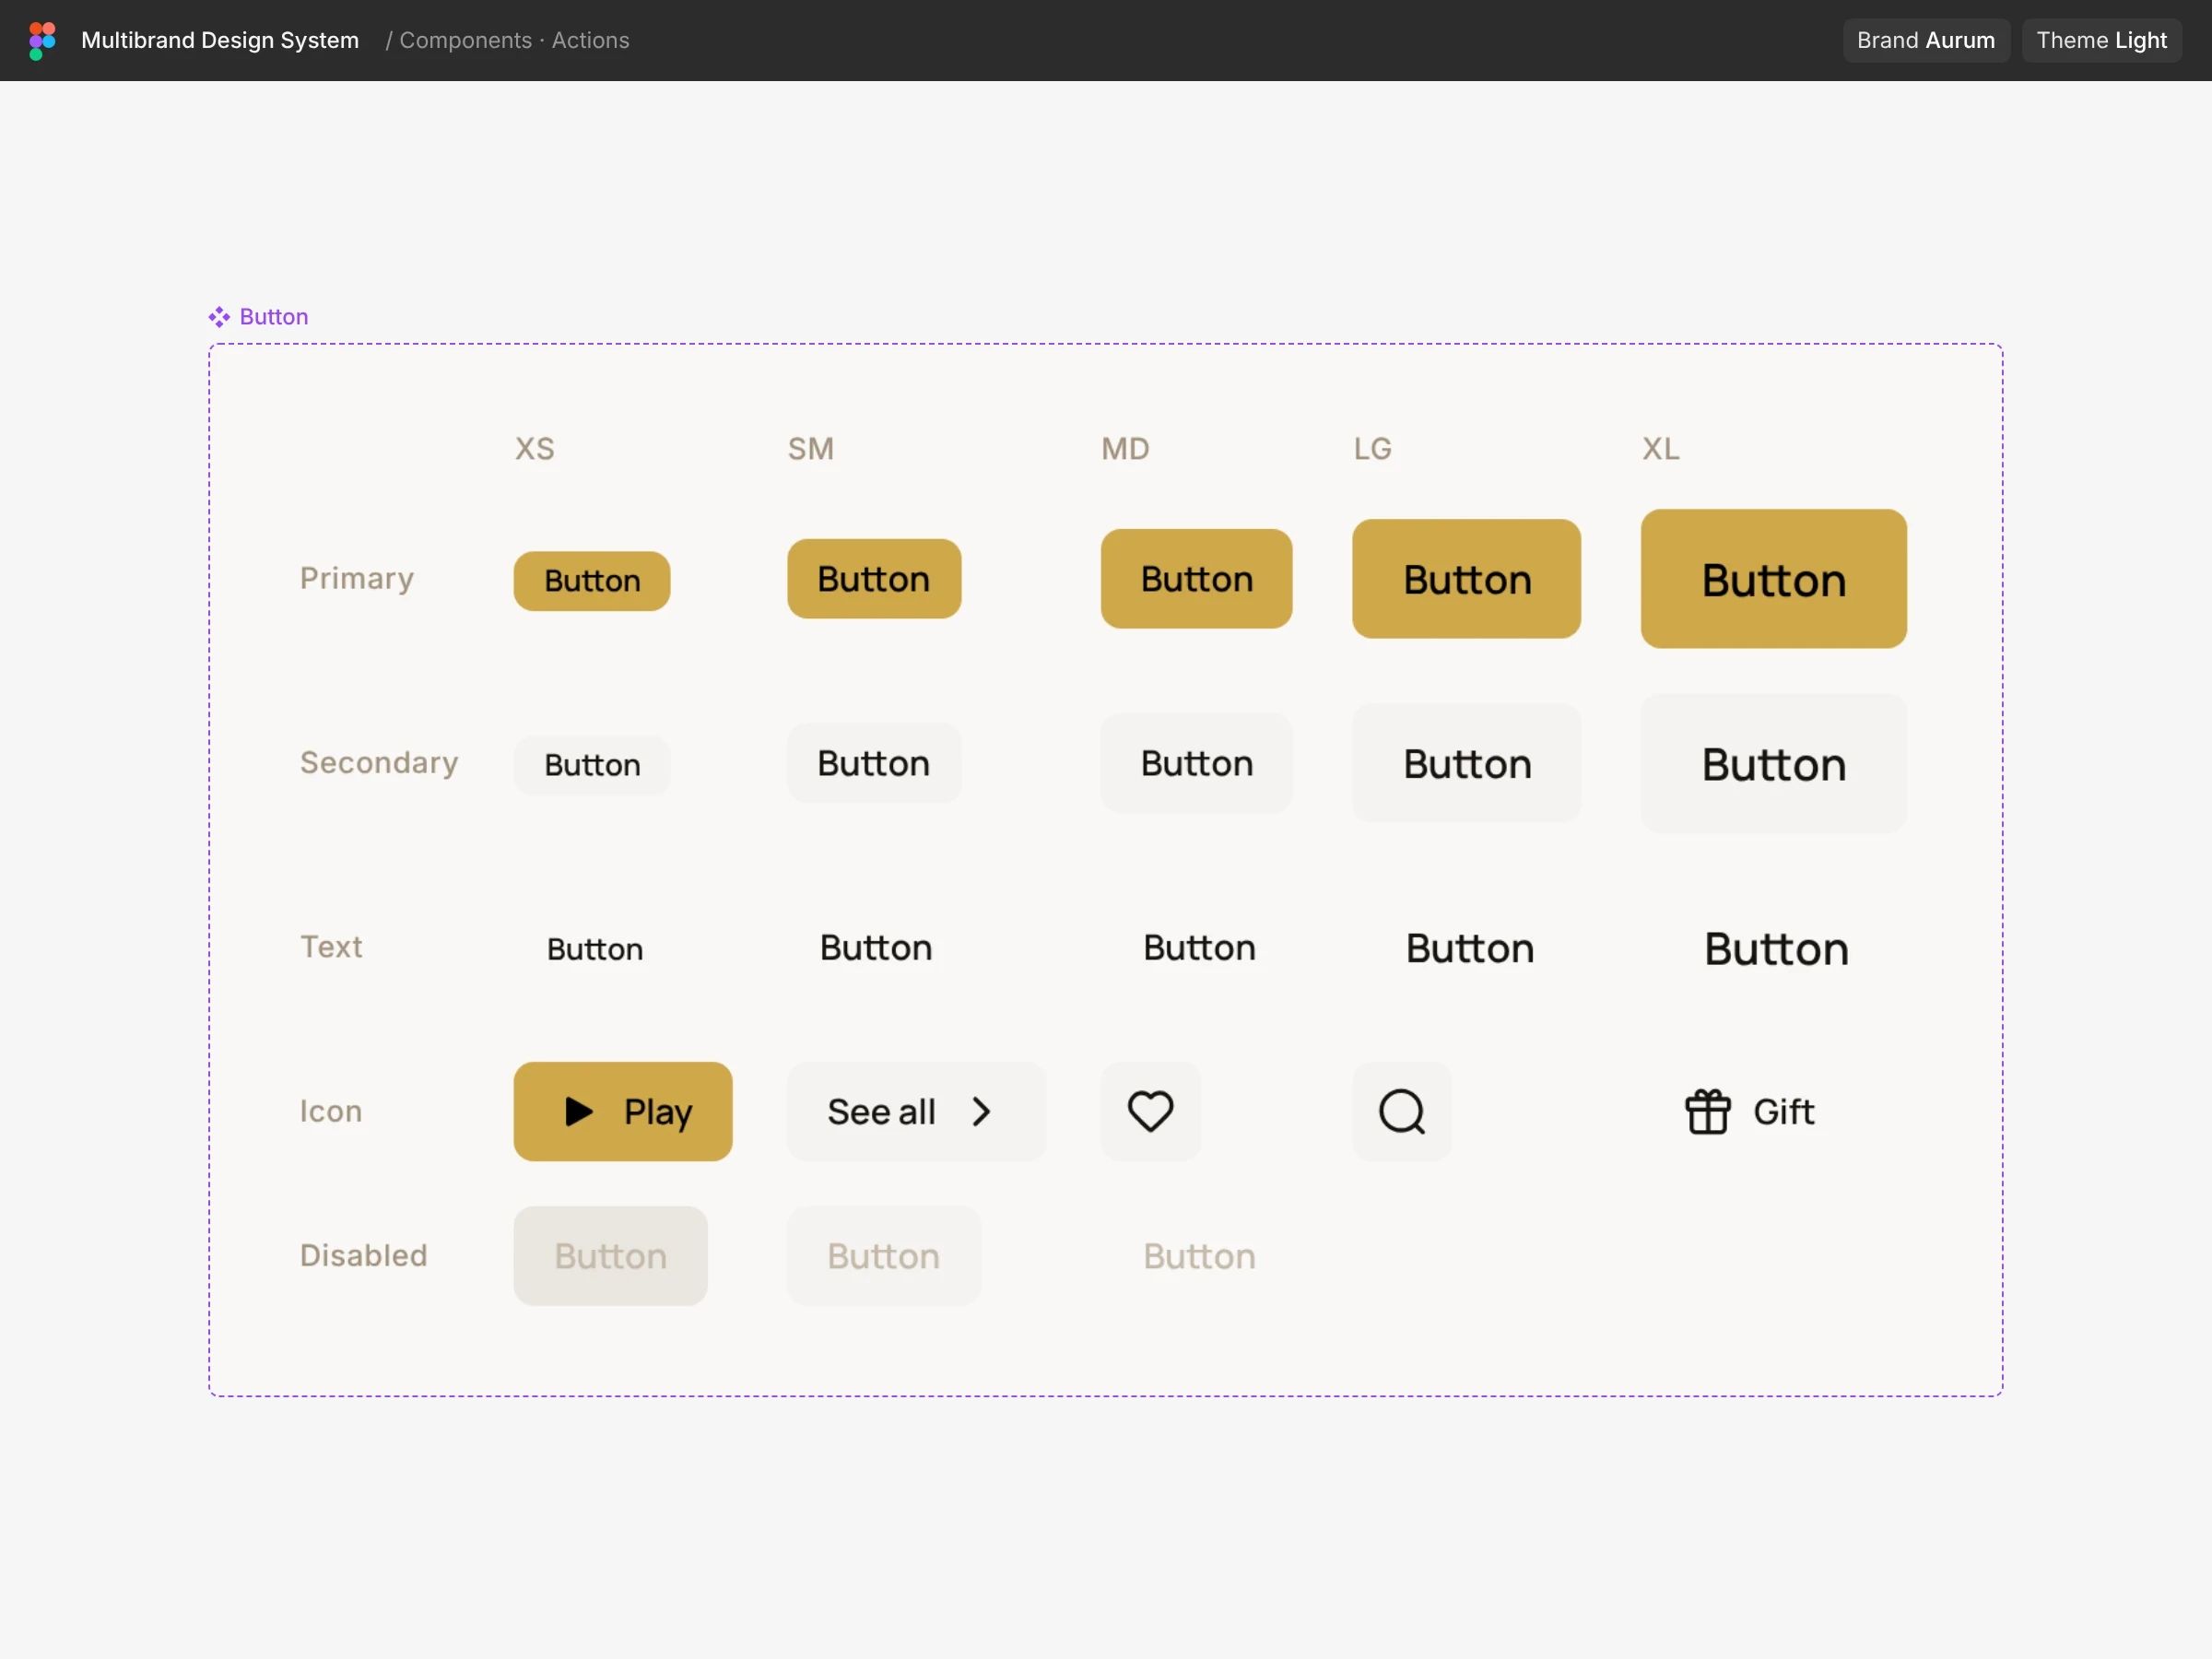Viewport: 2212px width, 1659px height.
Task: Click the MD Secondary button
Action: (1196, 763)
